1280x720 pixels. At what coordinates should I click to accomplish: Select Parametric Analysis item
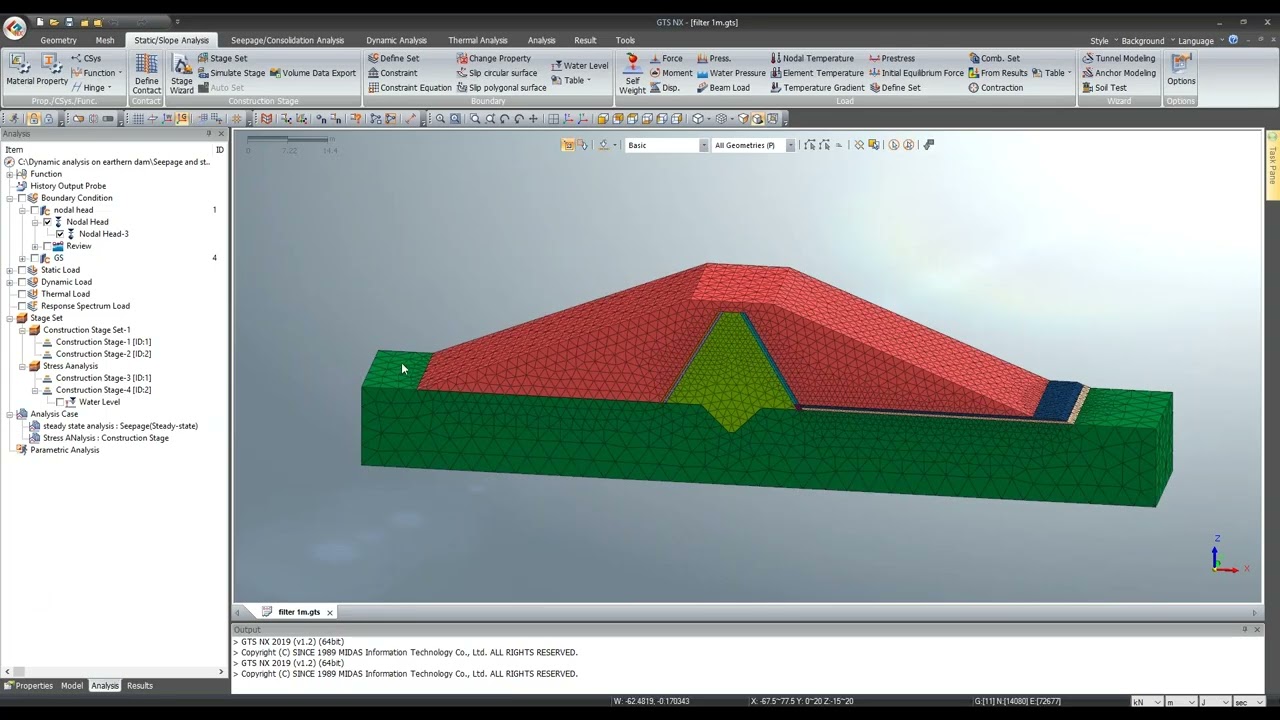[64, 450]
